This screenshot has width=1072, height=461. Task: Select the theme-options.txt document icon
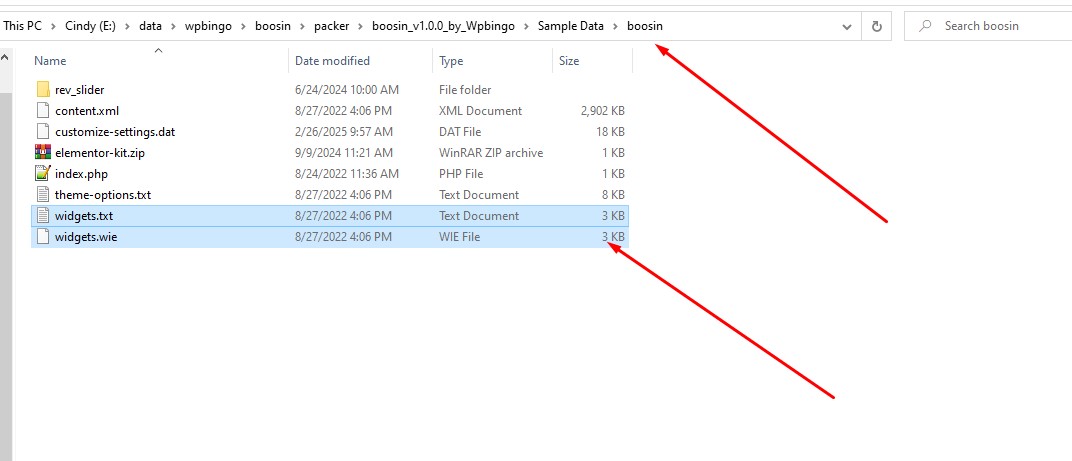pos(43,195)
